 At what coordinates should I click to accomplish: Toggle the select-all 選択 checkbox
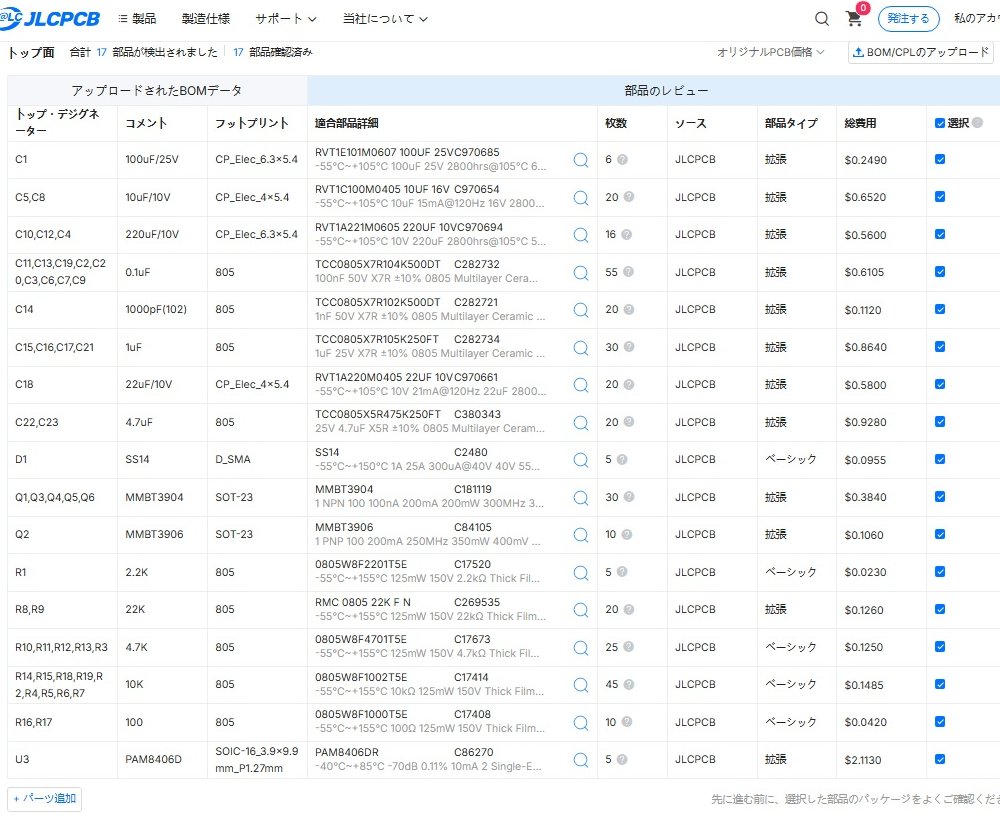pos(939,123)
